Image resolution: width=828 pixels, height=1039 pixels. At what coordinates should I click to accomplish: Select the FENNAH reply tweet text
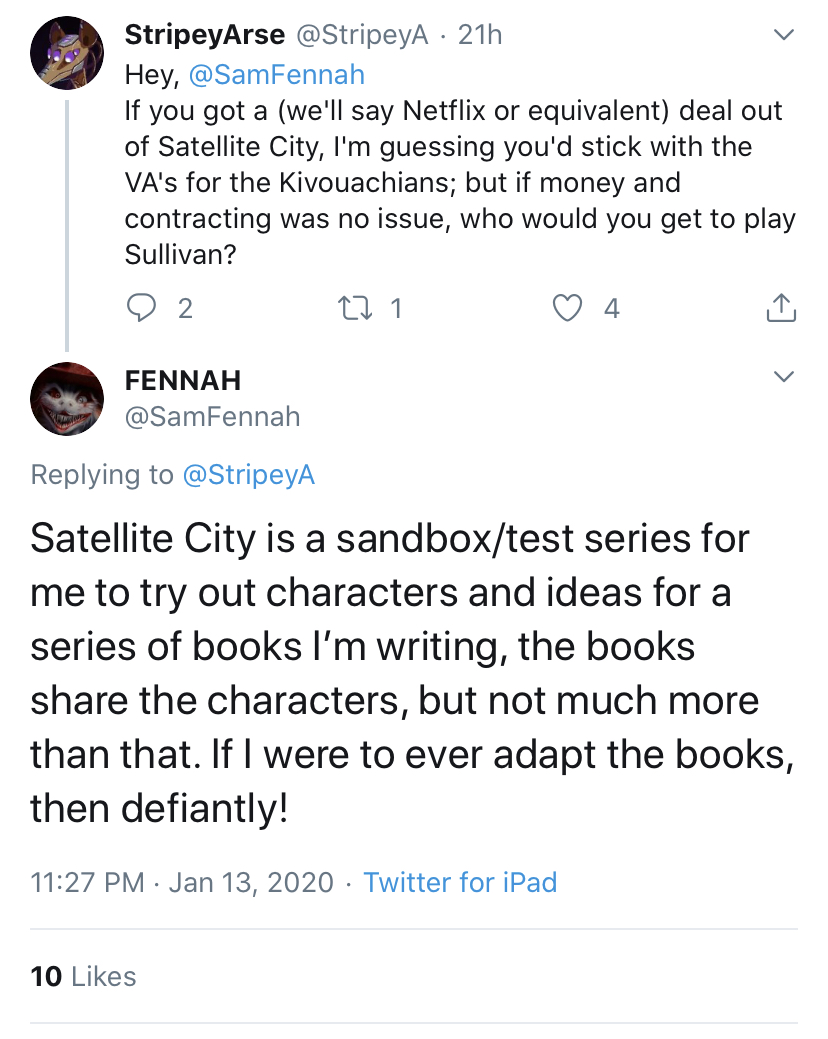click(x=412, y=673)
